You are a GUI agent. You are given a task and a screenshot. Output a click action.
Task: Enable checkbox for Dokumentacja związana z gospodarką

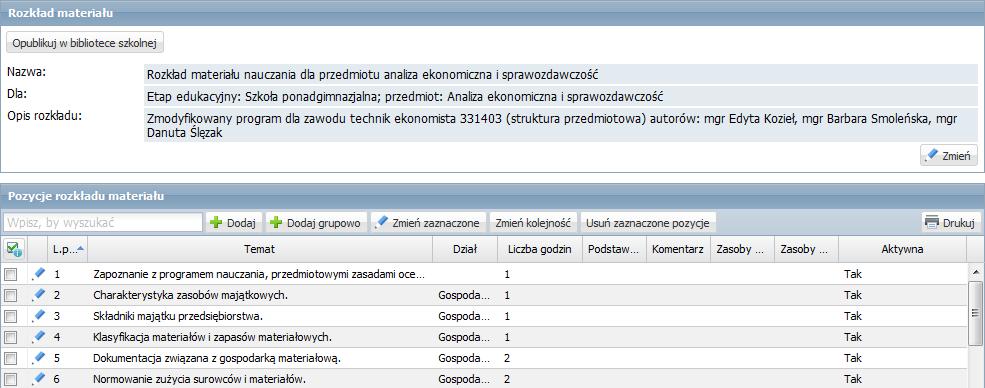point(10,359)
